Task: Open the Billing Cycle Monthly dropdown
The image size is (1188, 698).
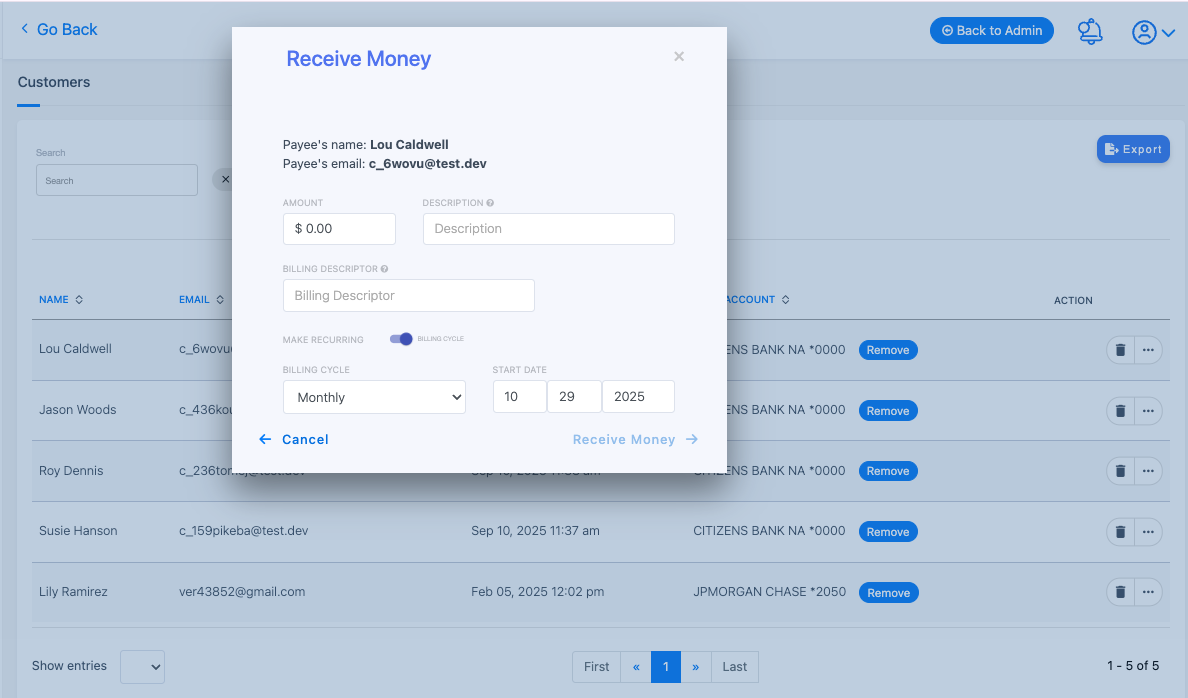Action: pos(374,397)
